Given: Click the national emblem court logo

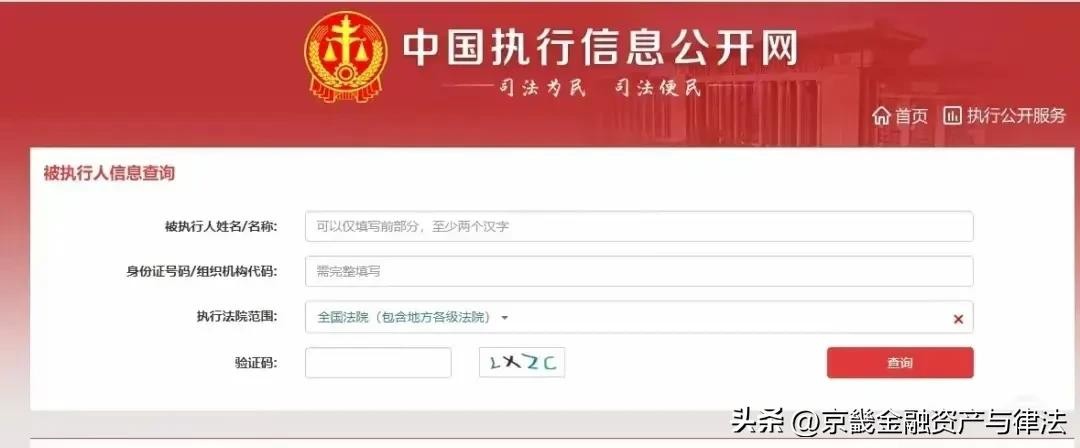Looking at the screenshot, I should [x=345, y=58].
